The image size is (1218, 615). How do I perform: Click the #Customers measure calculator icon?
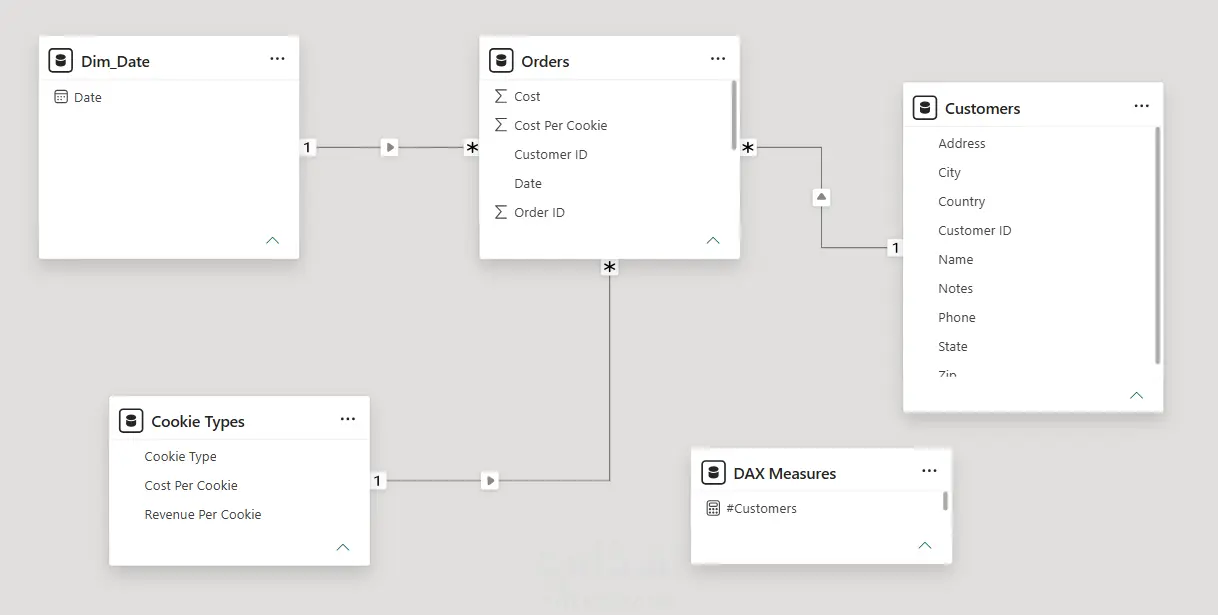coord(713,508)
